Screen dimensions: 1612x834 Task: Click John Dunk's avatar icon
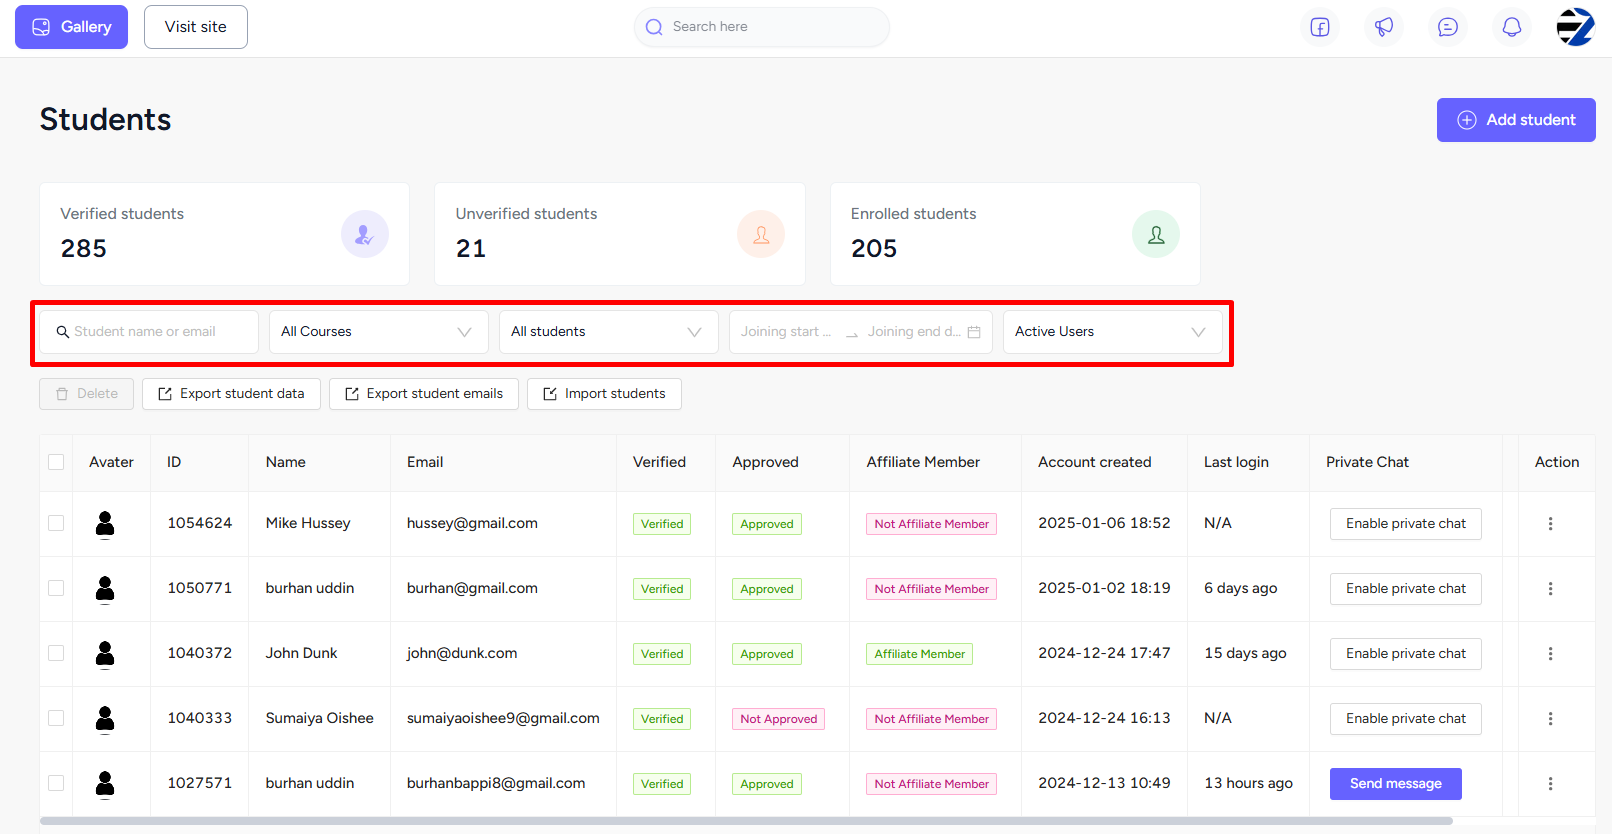tap(105, 654)
